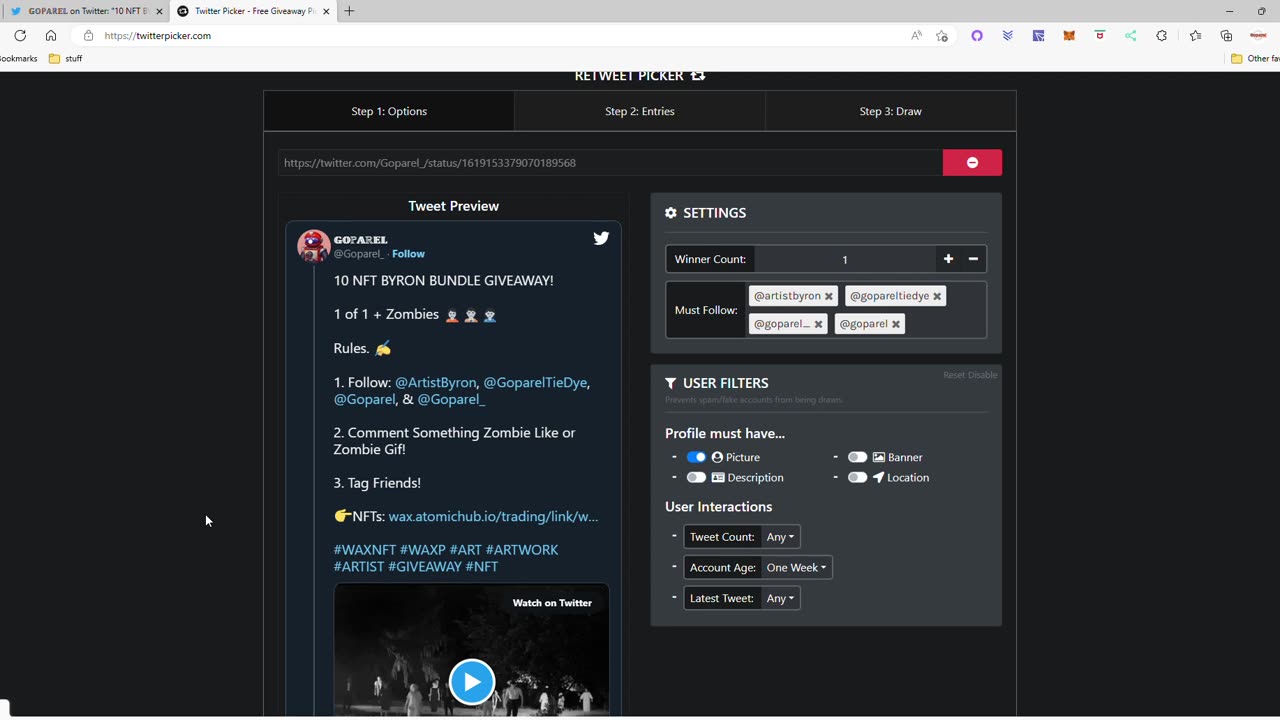Viewport: 1280px width, 720px height.
Task: Click the Read Aloud icon in address bar
Action: click(x=916, y=36)
